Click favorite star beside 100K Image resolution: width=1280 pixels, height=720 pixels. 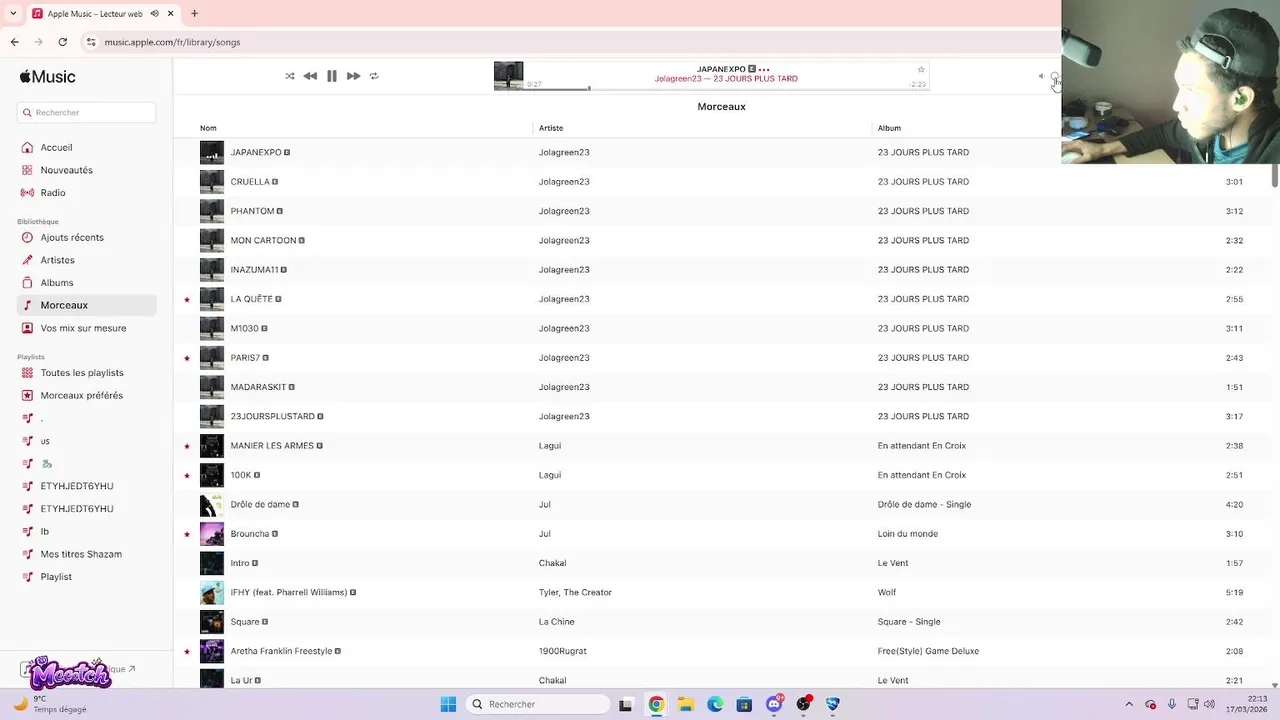pos(187,475)
